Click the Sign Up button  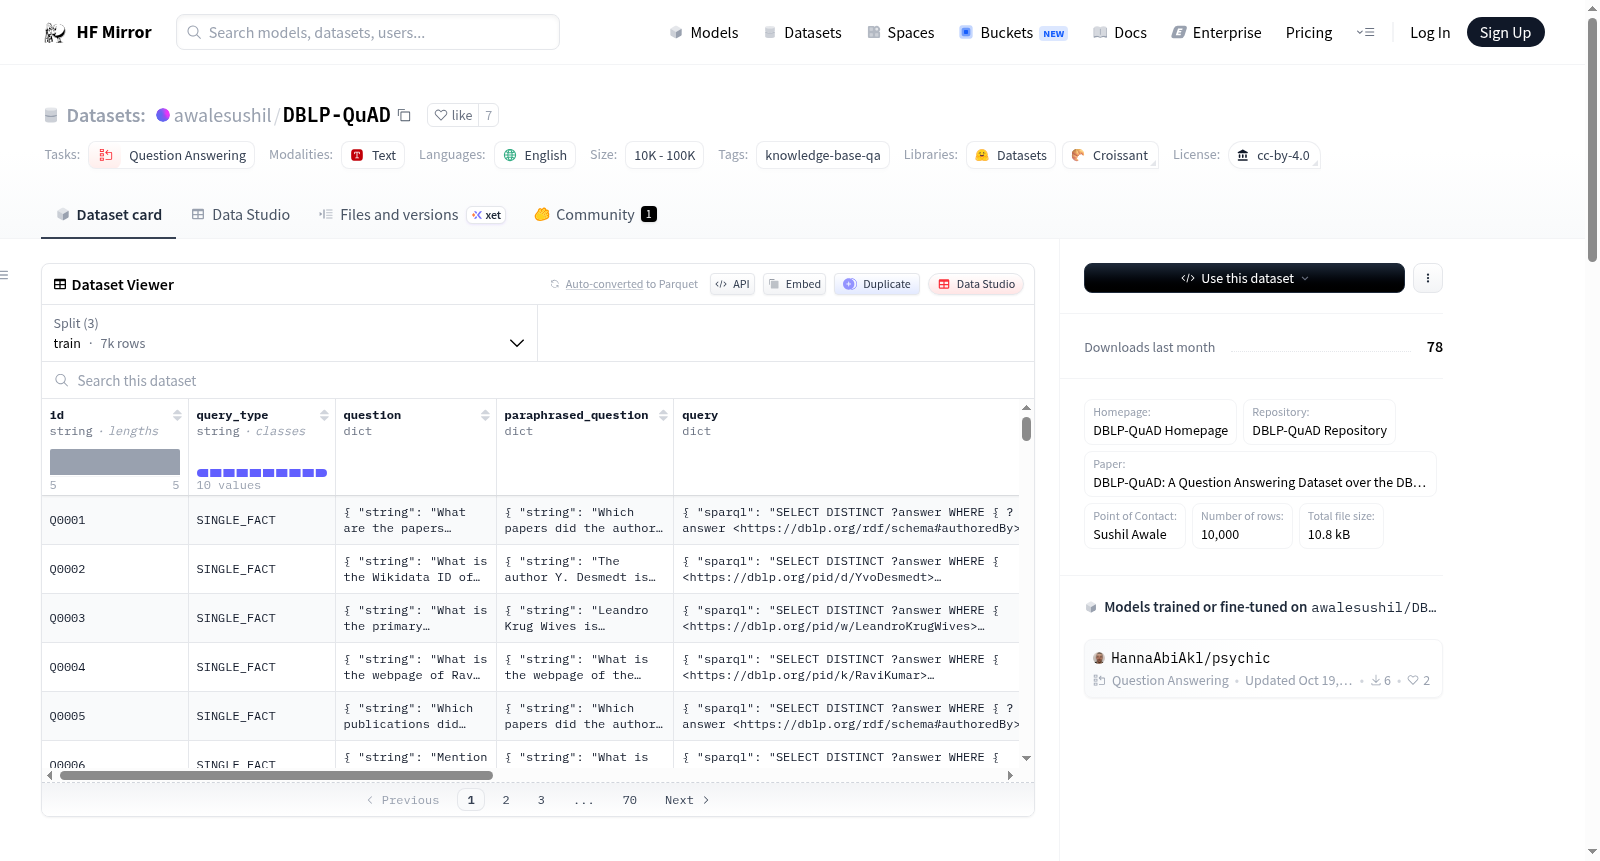(x=1505, y=32)
